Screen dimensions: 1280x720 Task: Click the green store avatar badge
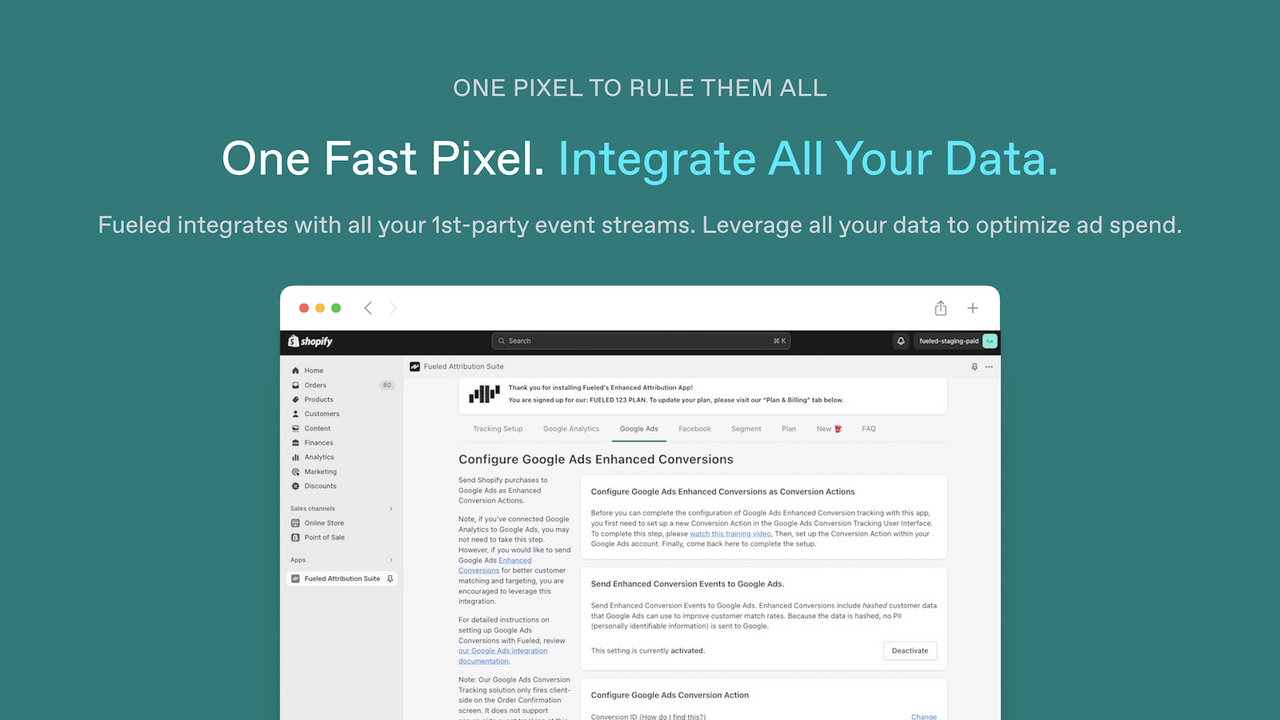990,341
